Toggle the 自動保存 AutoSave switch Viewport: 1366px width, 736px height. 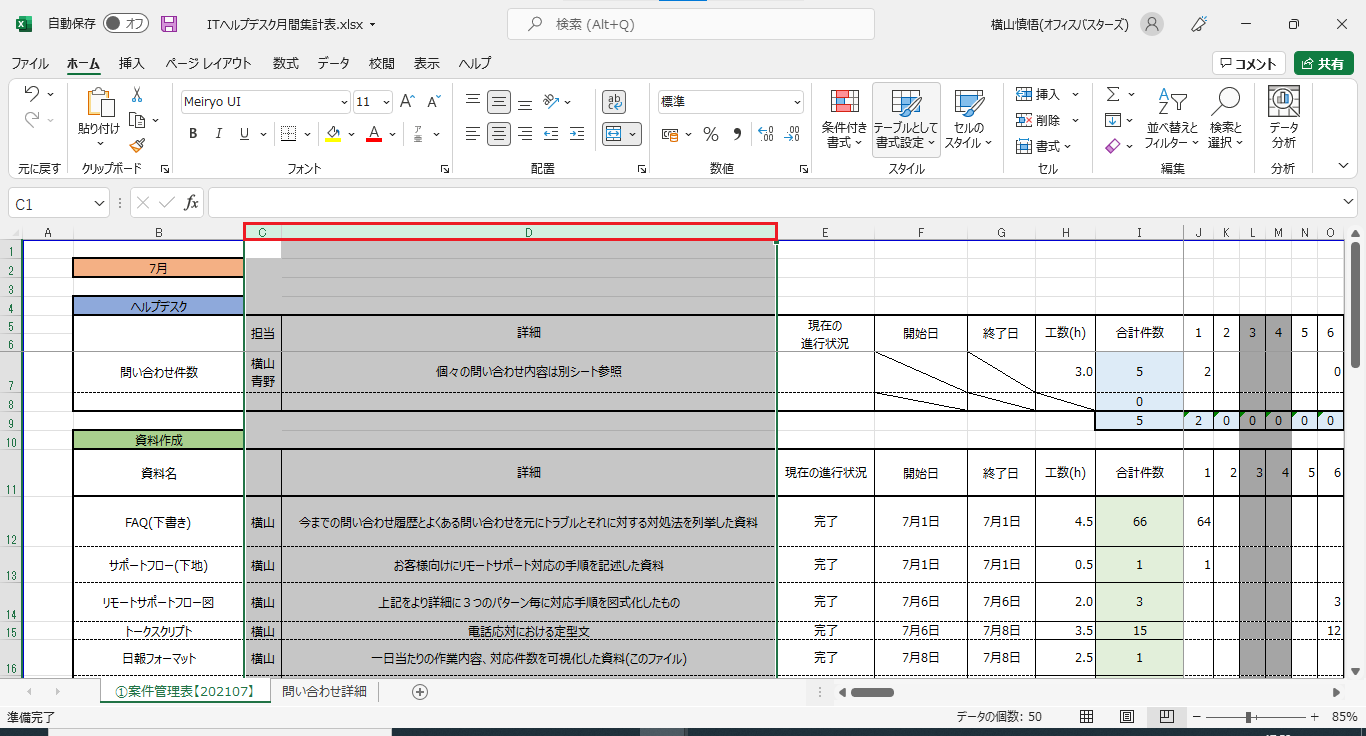pos(126,24)
